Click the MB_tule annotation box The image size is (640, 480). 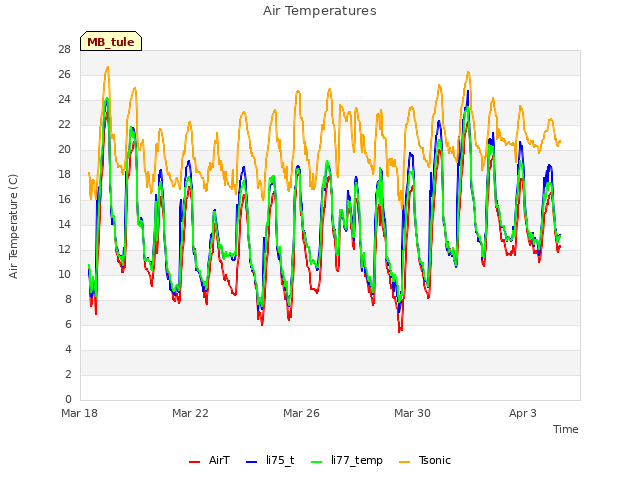click(111, 41)
